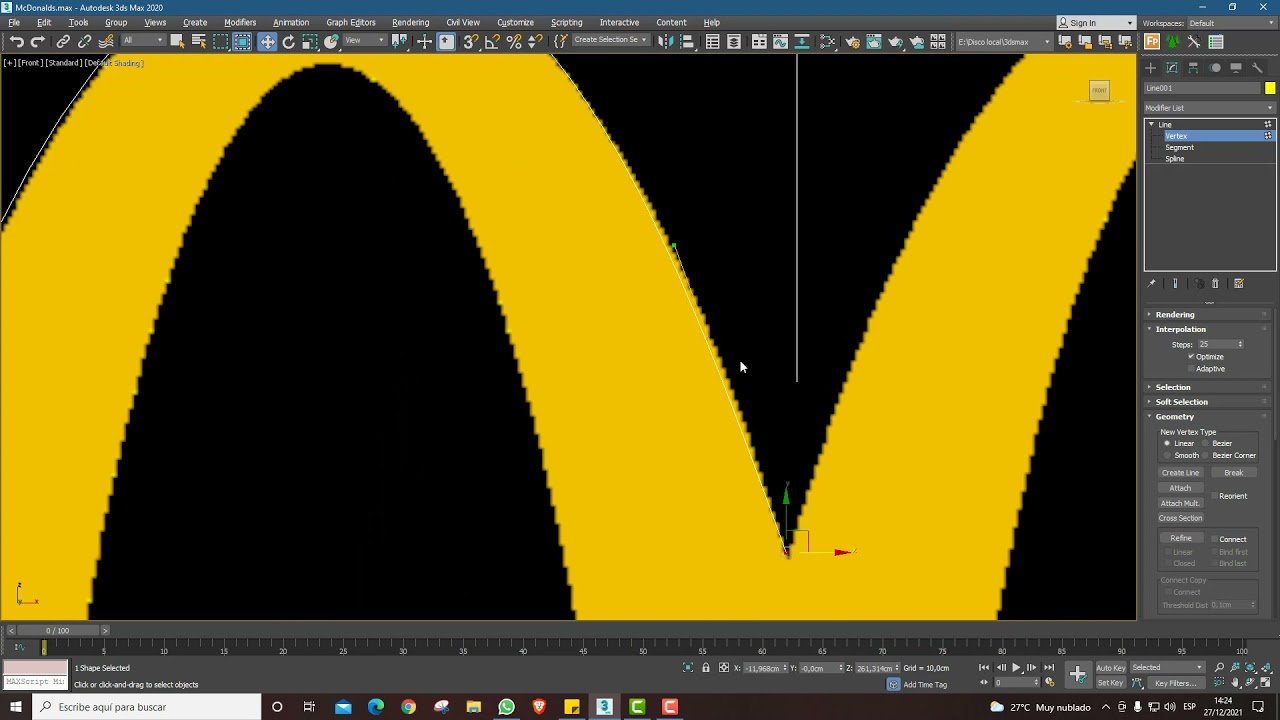Activate the Unlink Selection tool
This screenshot has width=1280, height=720.
[84, 42]
